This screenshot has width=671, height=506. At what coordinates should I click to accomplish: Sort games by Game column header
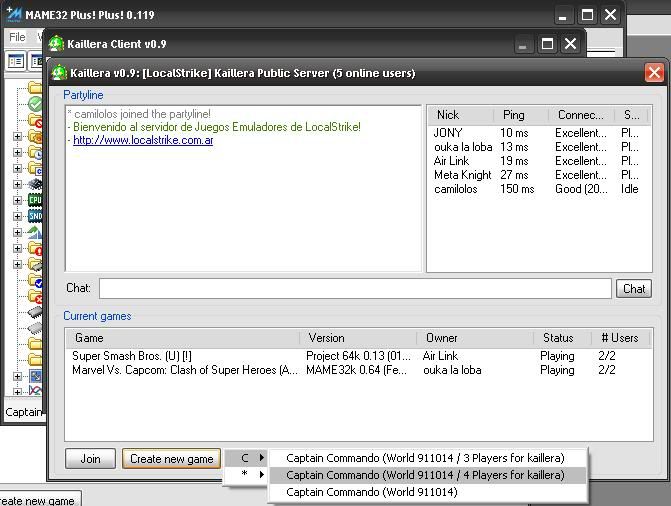click(183, 338)
